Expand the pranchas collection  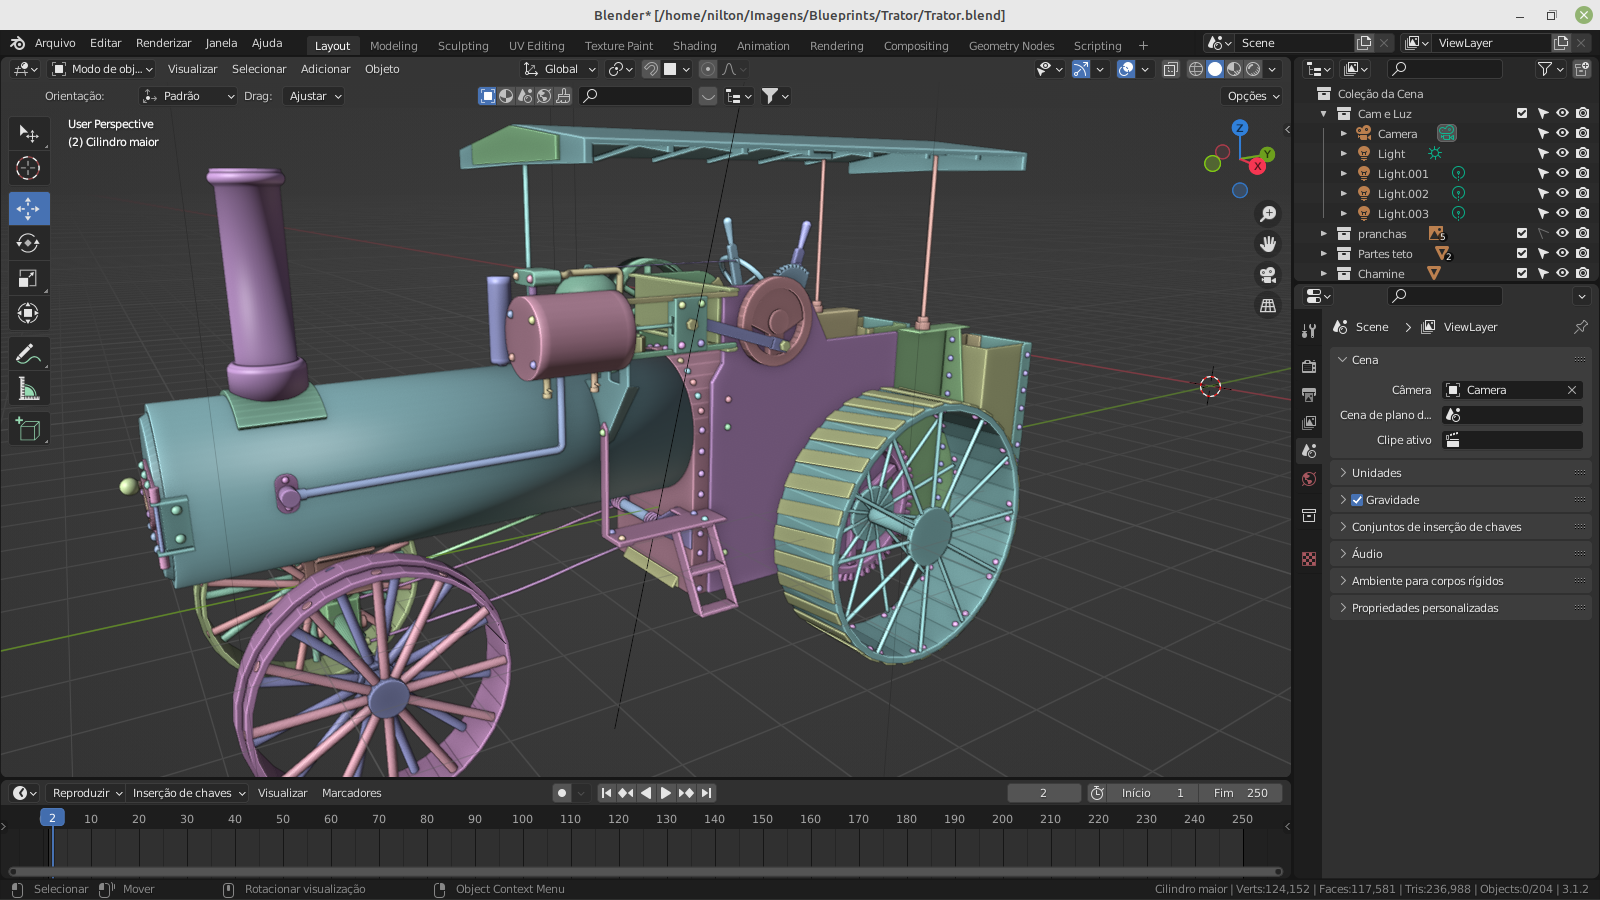1324,234
